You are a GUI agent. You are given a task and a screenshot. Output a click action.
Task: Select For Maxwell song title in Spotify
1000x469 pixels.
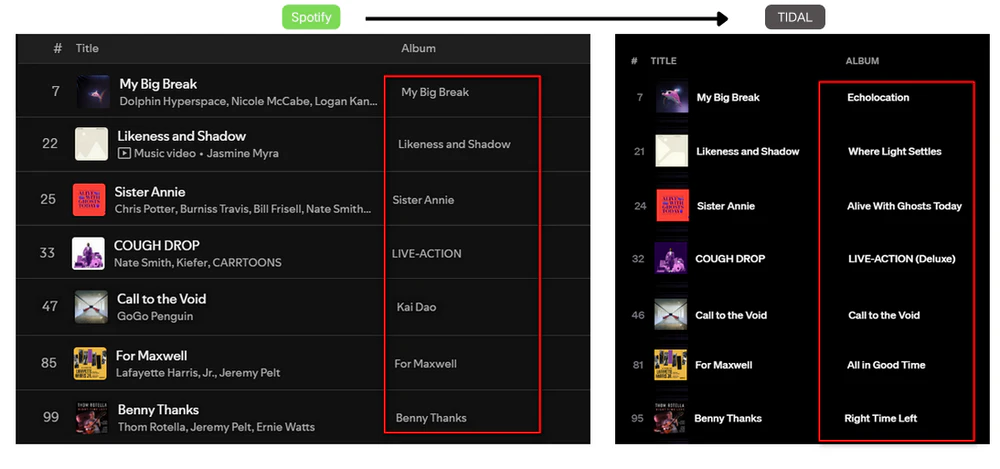152,355
